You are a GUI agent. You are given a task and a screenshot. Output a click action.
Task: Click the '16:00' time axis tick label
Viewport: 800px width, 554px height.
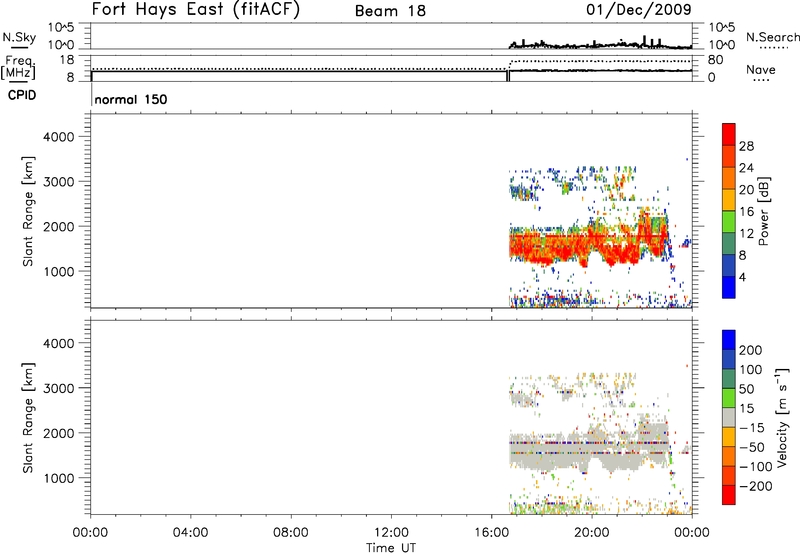[491, 533]
